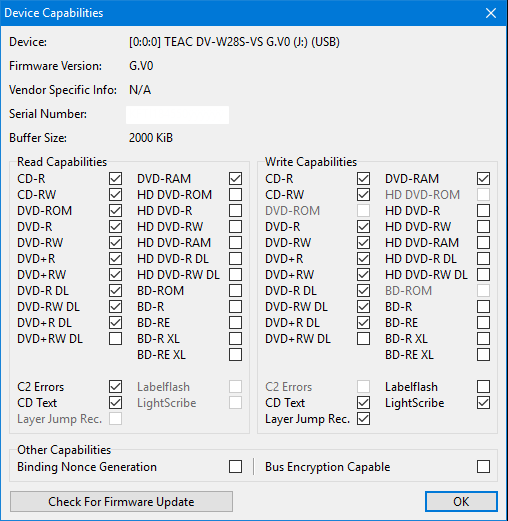Screen dimensions: 508x521
Task: Toggle the Write HD DVD-RW checkbox
Action: pos(483,227)
